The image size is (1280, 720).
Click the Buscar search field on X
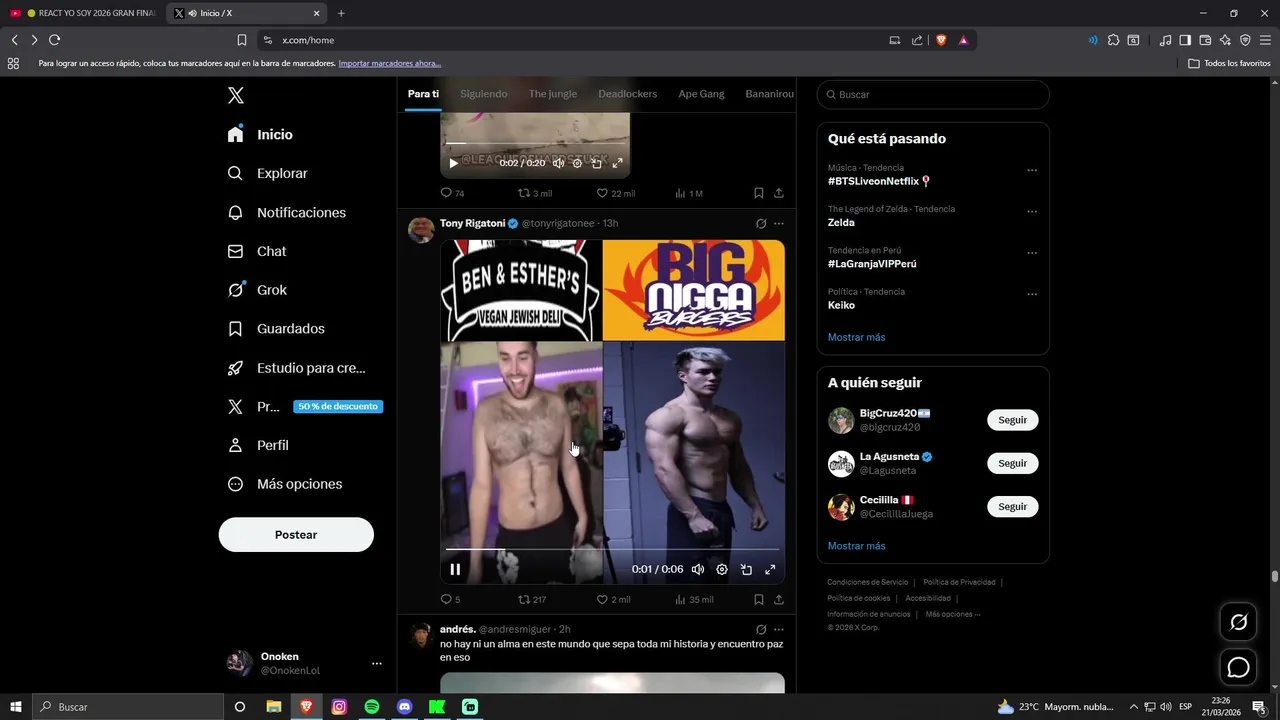coord(933,94)
